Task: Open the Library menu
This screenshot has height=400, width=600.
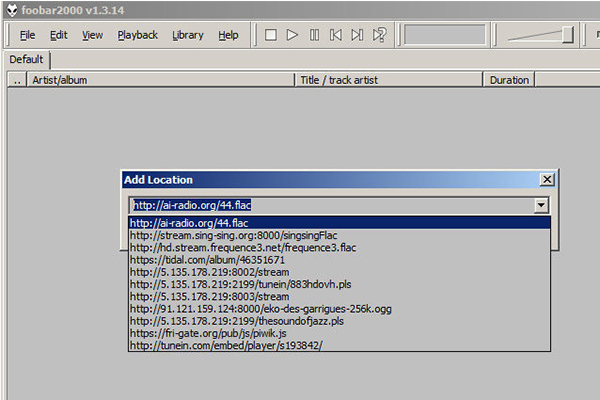Action: click(x=188, y=35)
